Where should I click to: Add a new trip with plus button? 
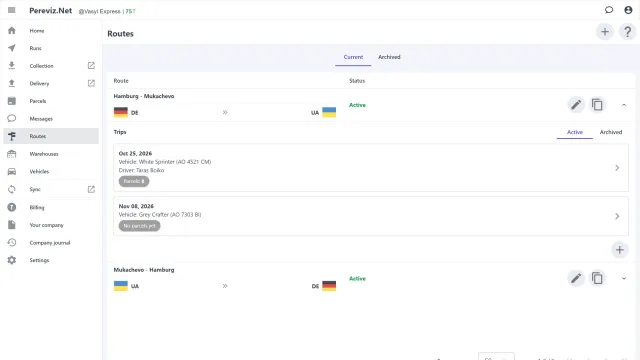tap(620, 250)
